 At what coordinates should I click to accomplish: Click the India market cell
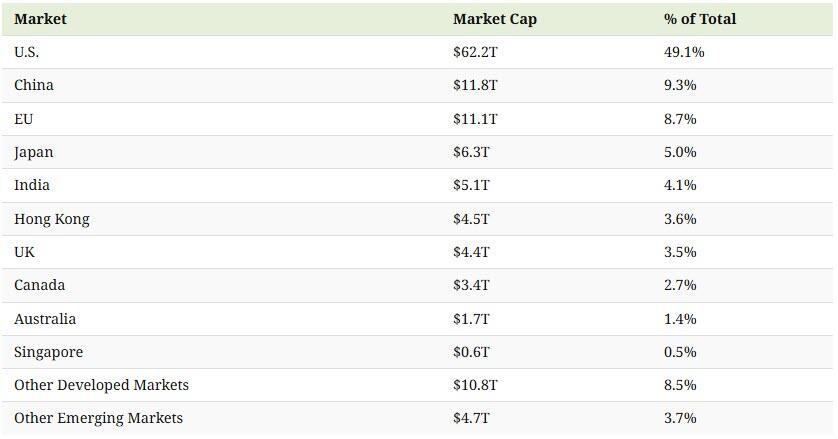(32, 185)
